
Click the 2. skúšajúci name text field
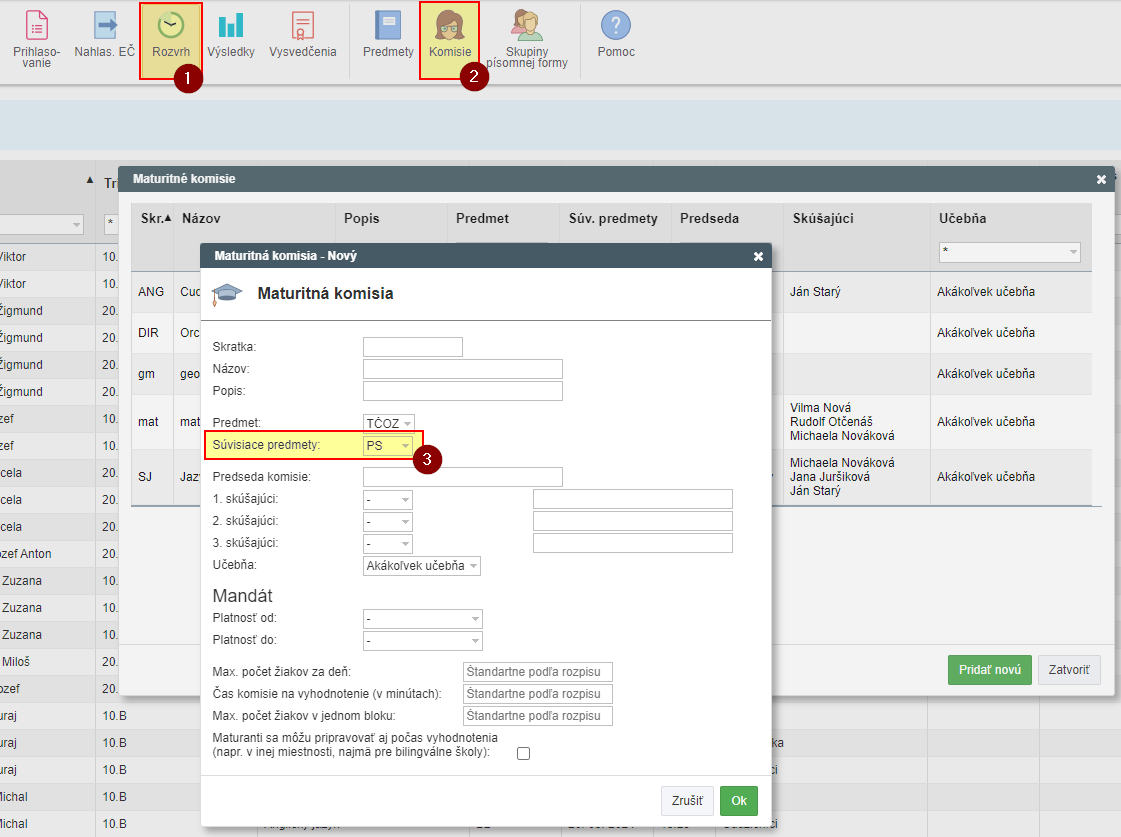pos(633,521)
